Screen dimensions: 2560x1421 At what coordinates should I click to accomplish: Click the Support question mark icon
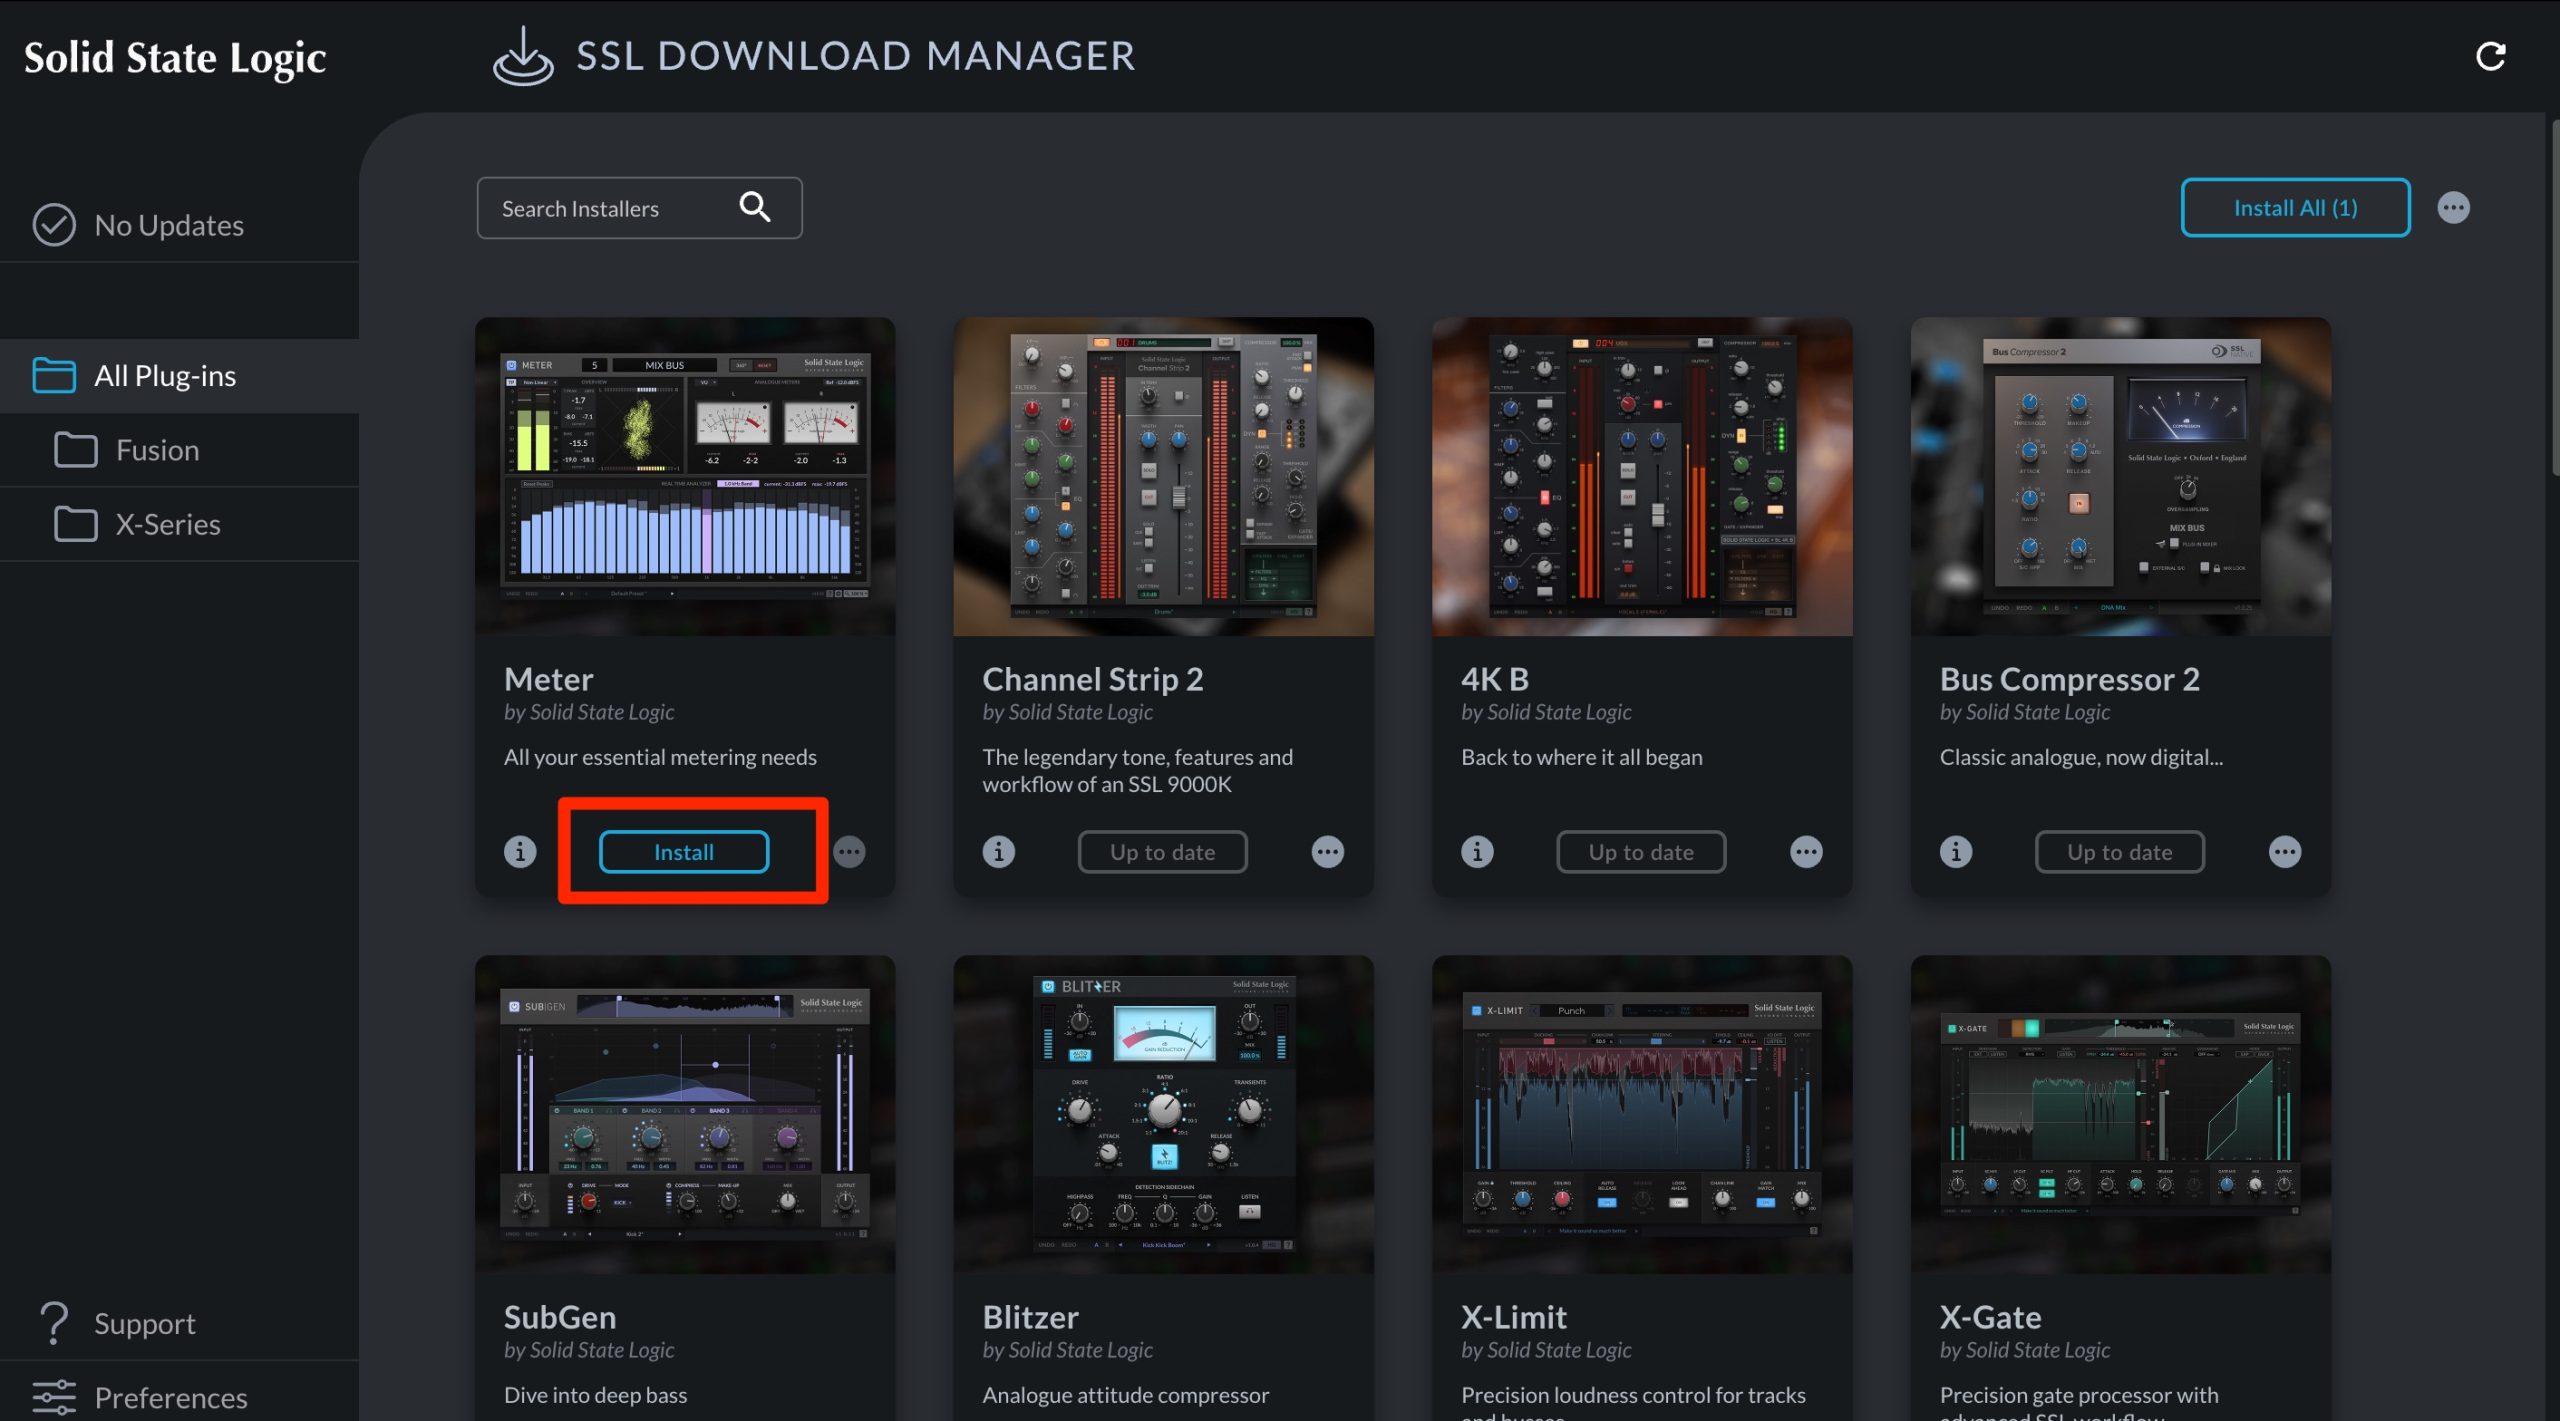(54, 1323)
